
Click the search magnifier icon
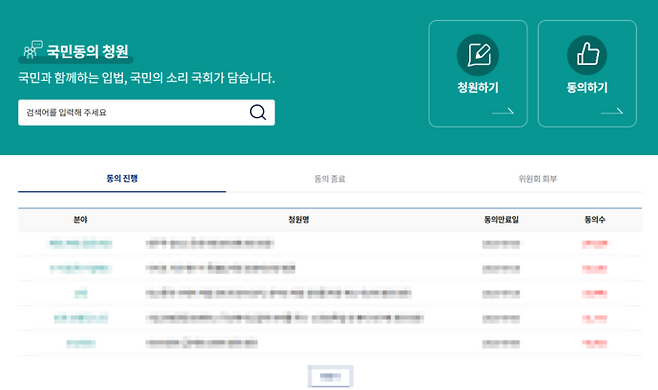(258, 112)
